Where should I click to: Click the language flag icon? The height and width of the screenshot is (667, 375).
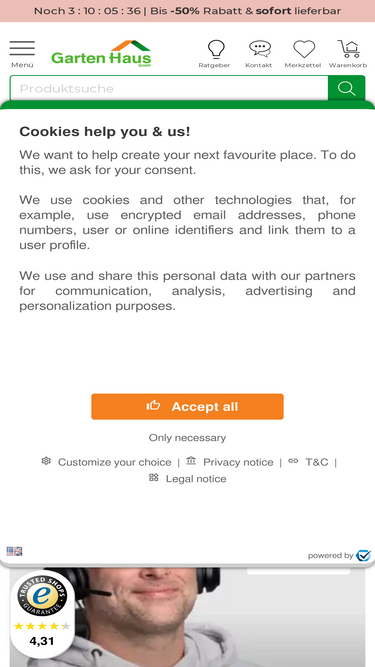point(14,551)
